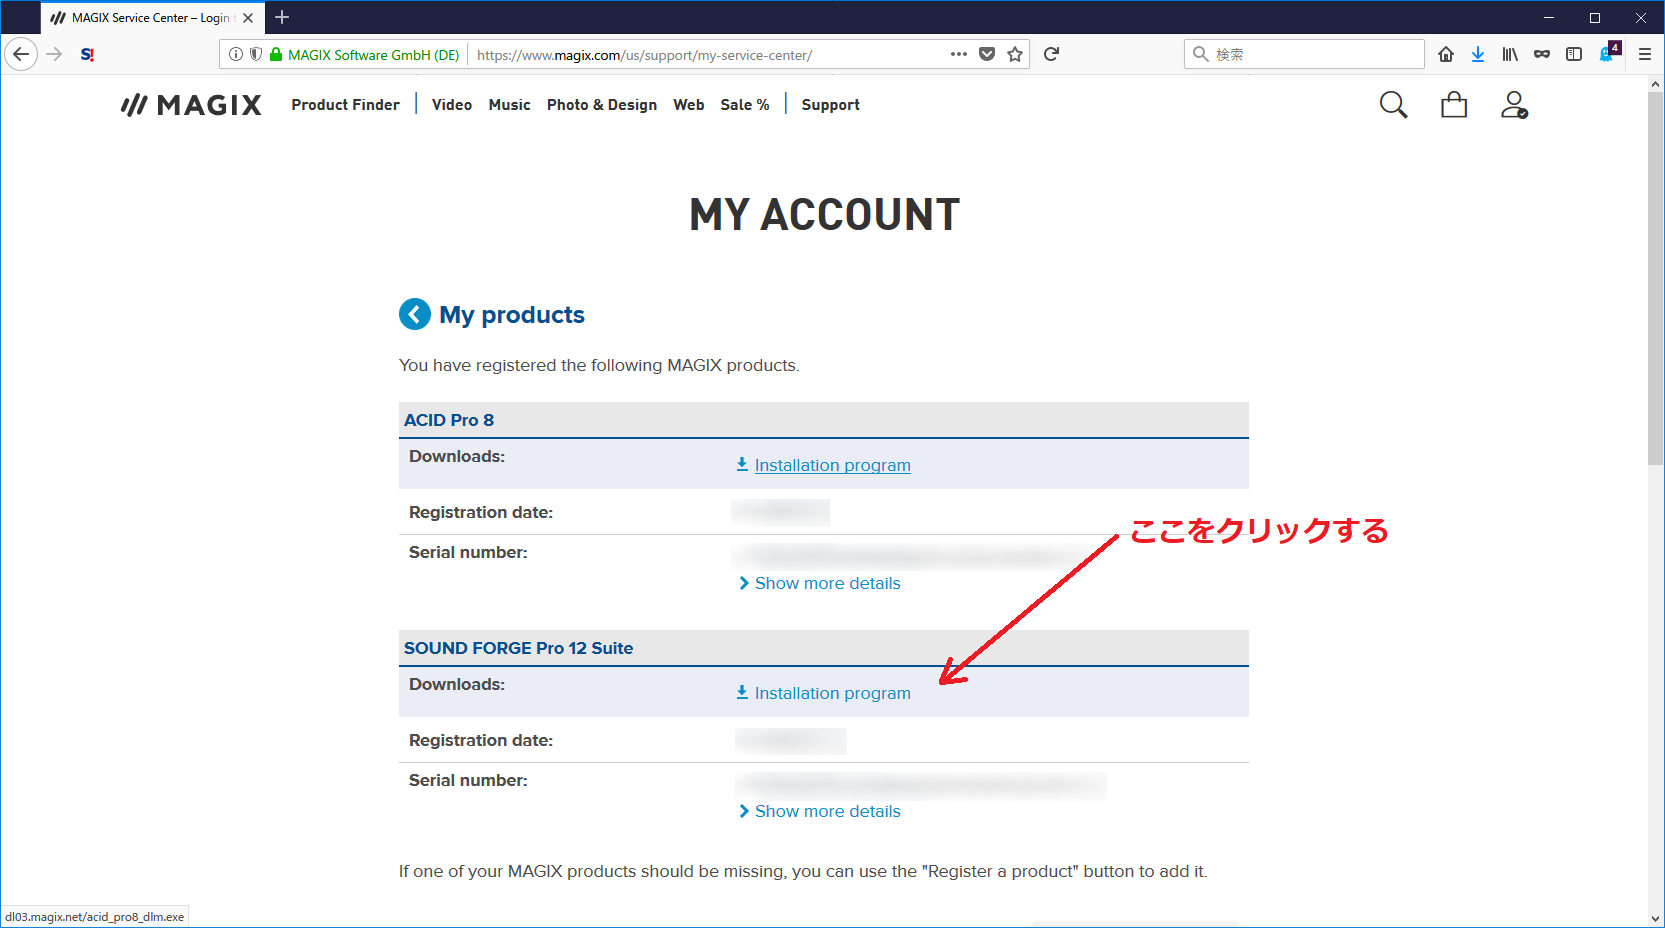Open a new browser tab with plus
This screenshot has width=1665, height=928.
(x=282, y=17)
